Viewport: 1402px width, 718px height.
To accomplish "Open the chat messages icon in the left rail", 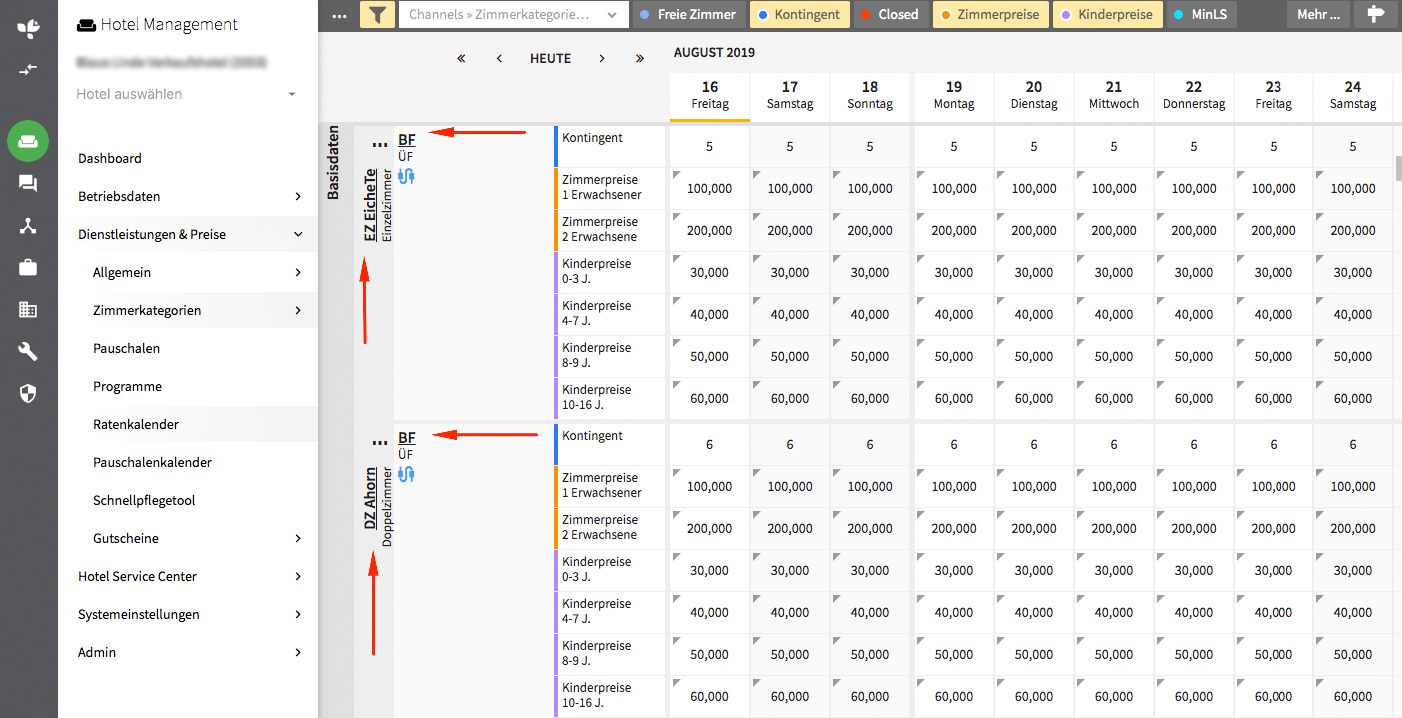I will pos(28,183).
